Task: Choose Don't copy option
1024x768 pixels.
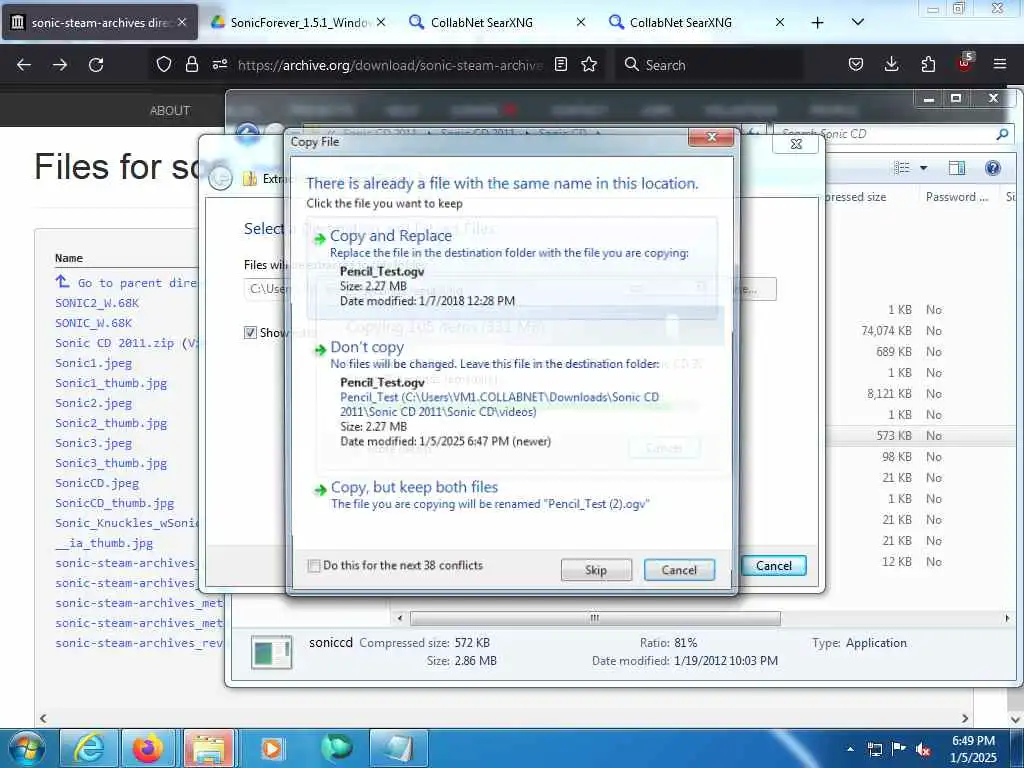Action: pyautogui.click(x=513, y=396)
